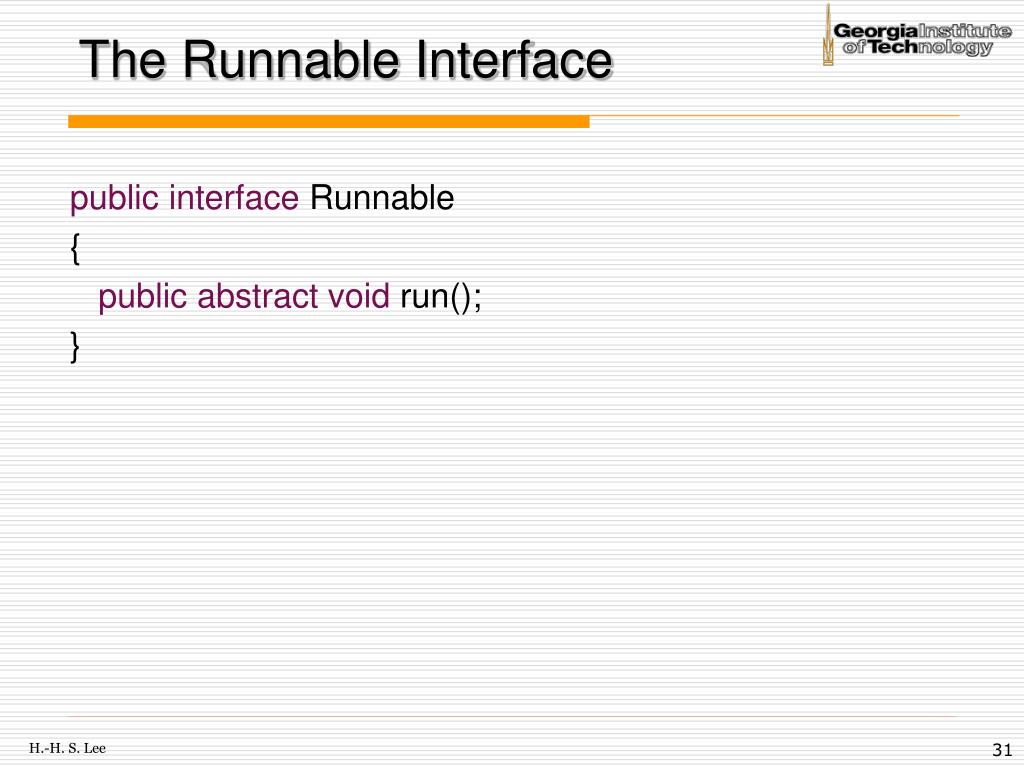Click the slide number 31
Image resolution: width=1024 pixels, height=768 pixels.
[x=1002, y=750]
